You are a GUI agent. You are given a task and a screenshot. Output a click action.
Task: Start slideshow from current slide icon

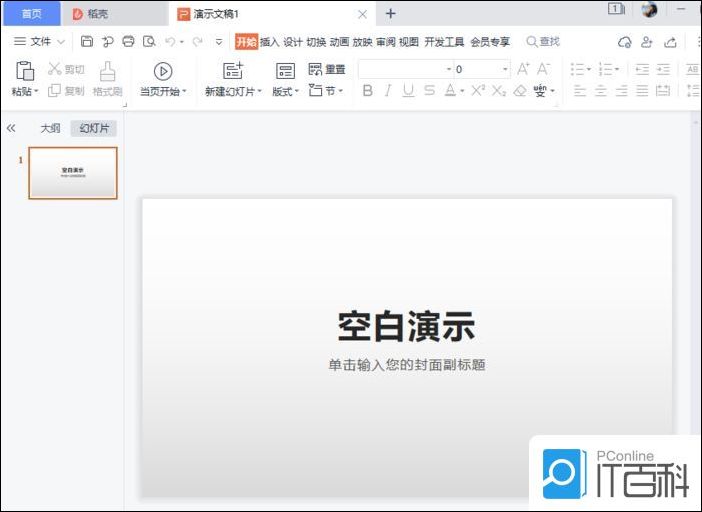pos(163,71)
